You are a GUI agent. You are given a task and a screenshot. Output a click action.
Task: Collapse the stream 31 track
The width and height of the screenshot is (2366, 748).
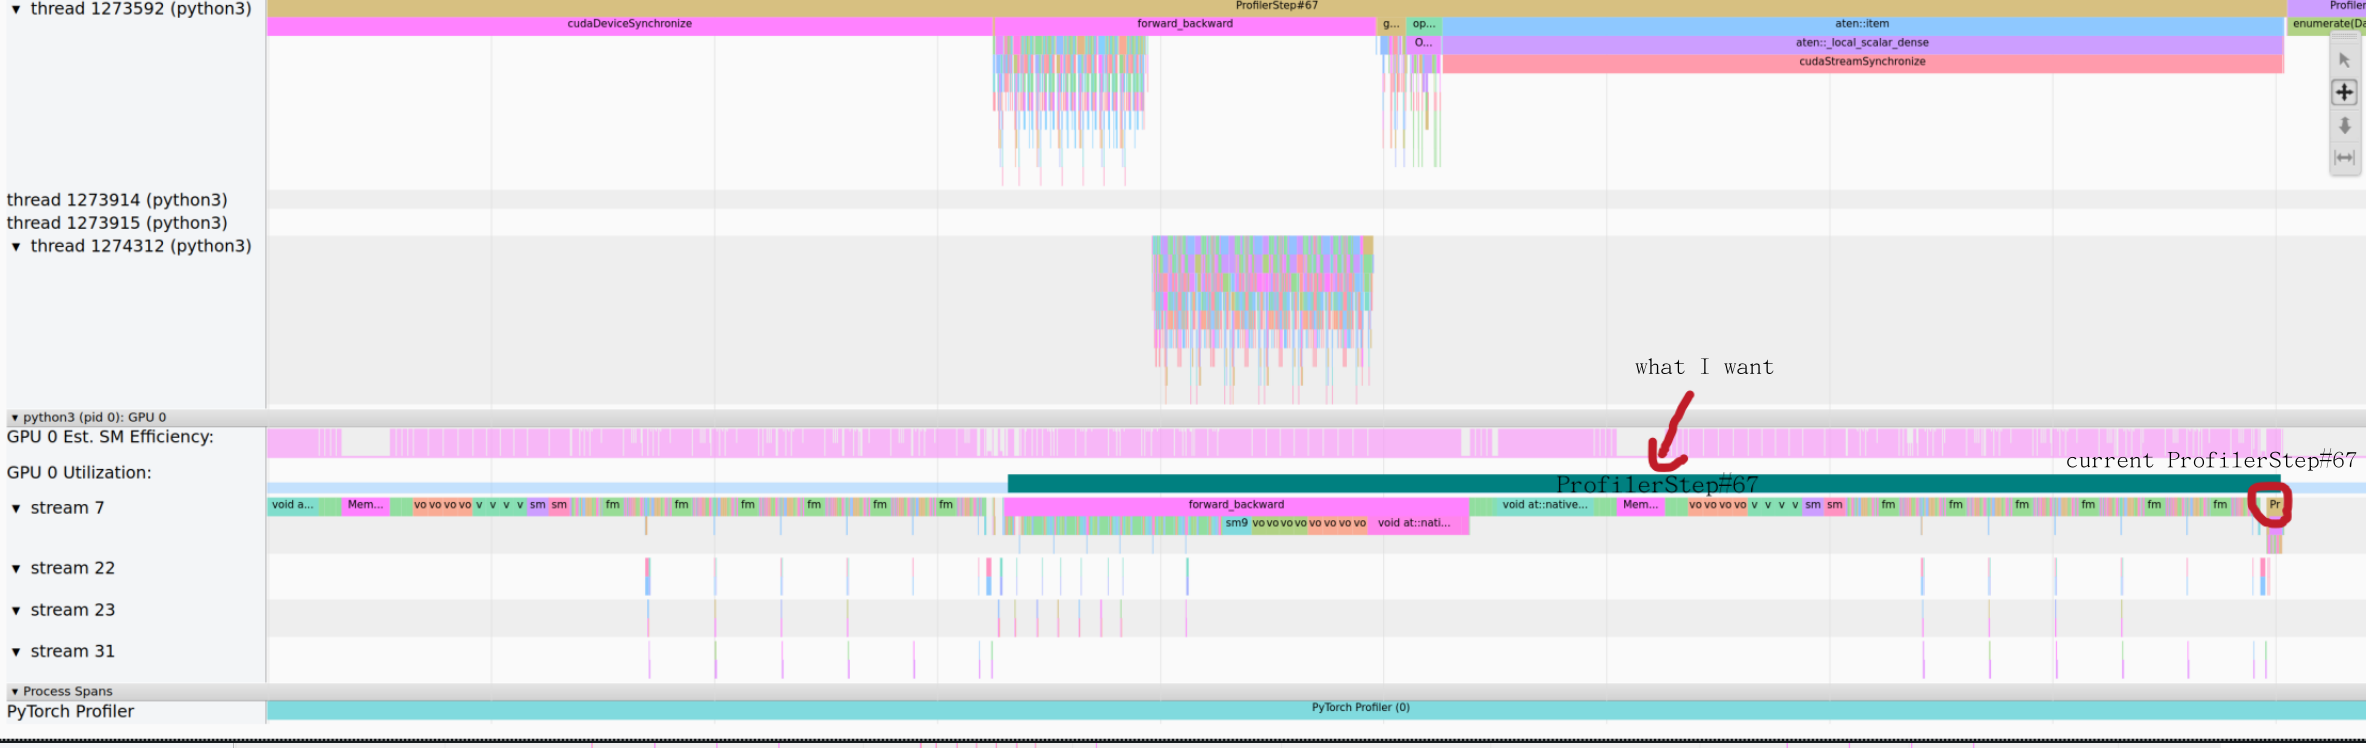[x=16, y=652]
